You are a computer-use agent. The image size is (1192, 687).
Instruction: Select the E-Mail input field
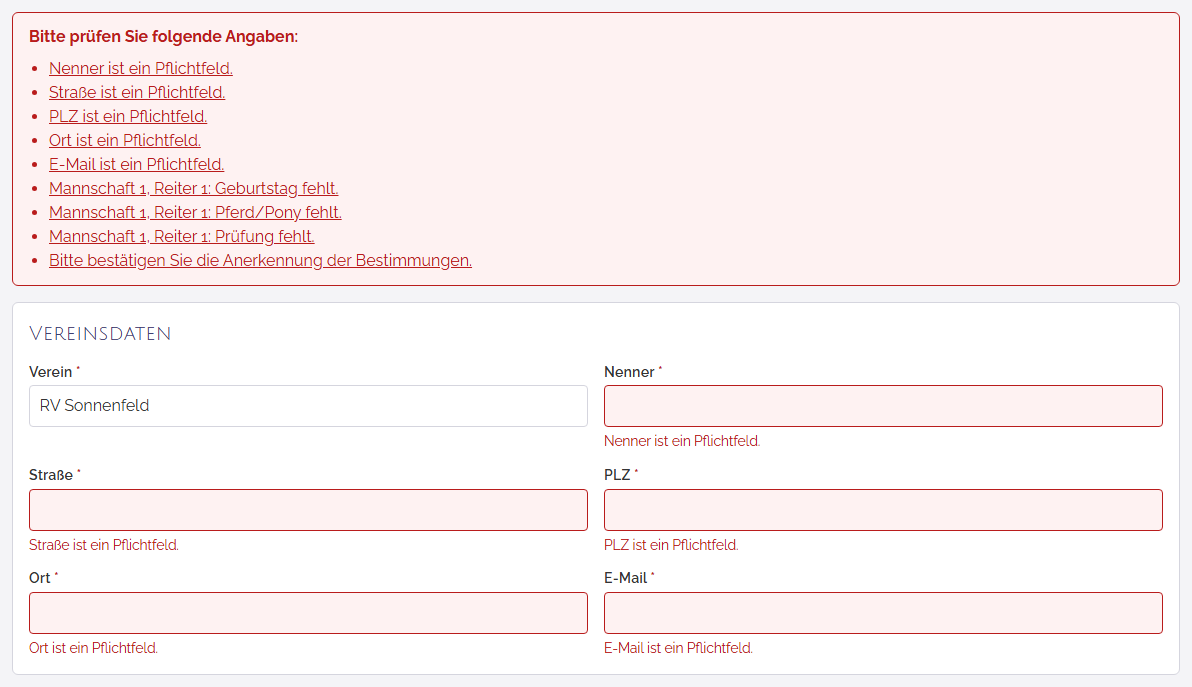tap(883, 613)
